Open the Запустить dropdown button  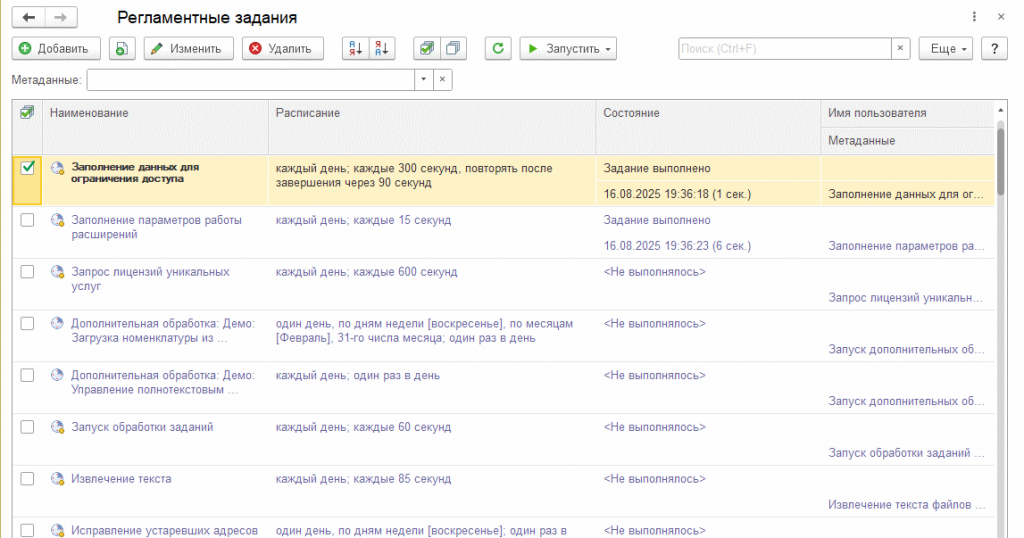point(568,49)
